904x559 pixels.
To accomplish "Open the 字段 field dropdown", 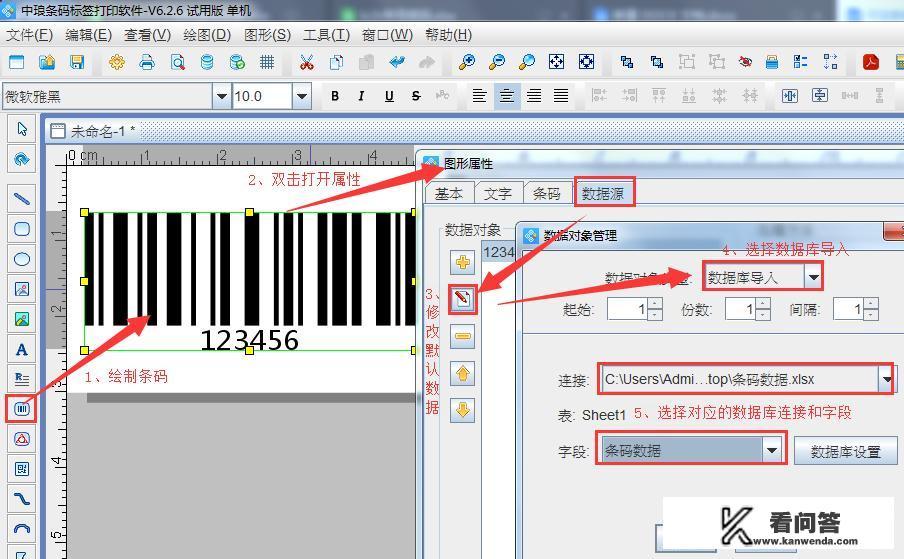I will (772, 450).
